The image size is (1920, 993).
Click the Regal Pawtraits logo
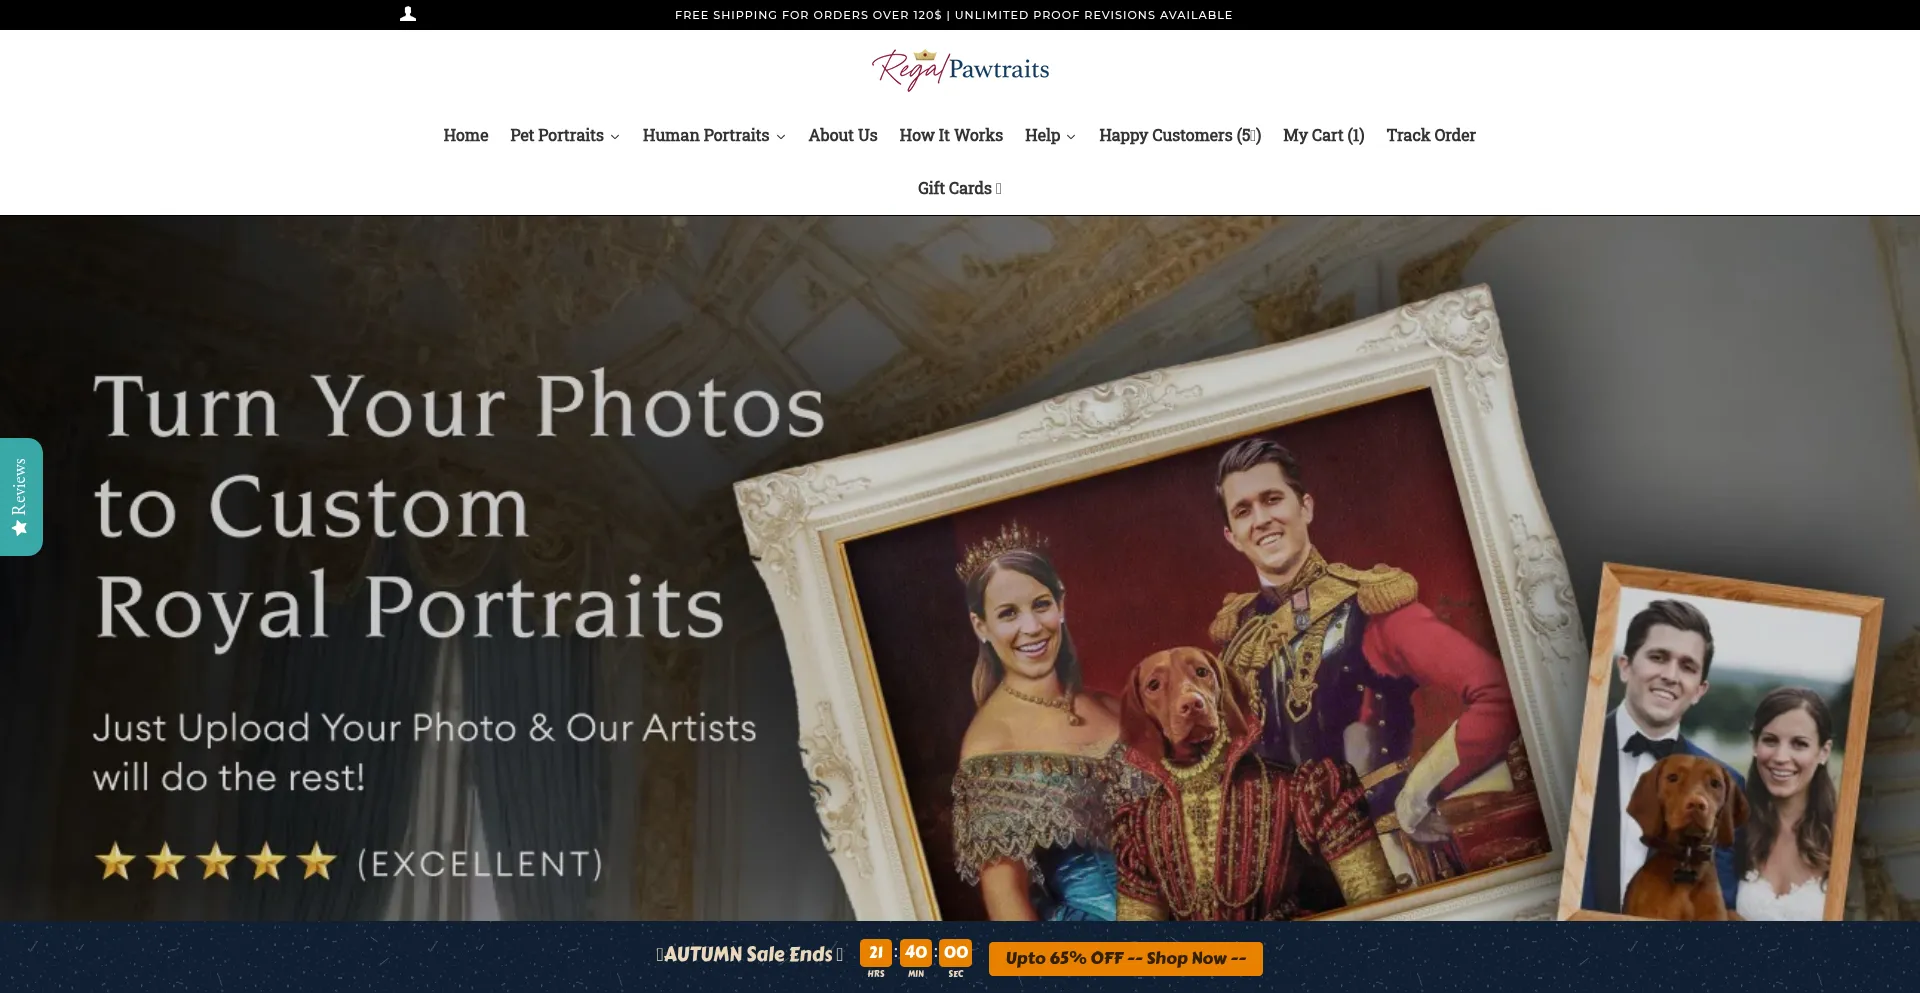[960, 69]
